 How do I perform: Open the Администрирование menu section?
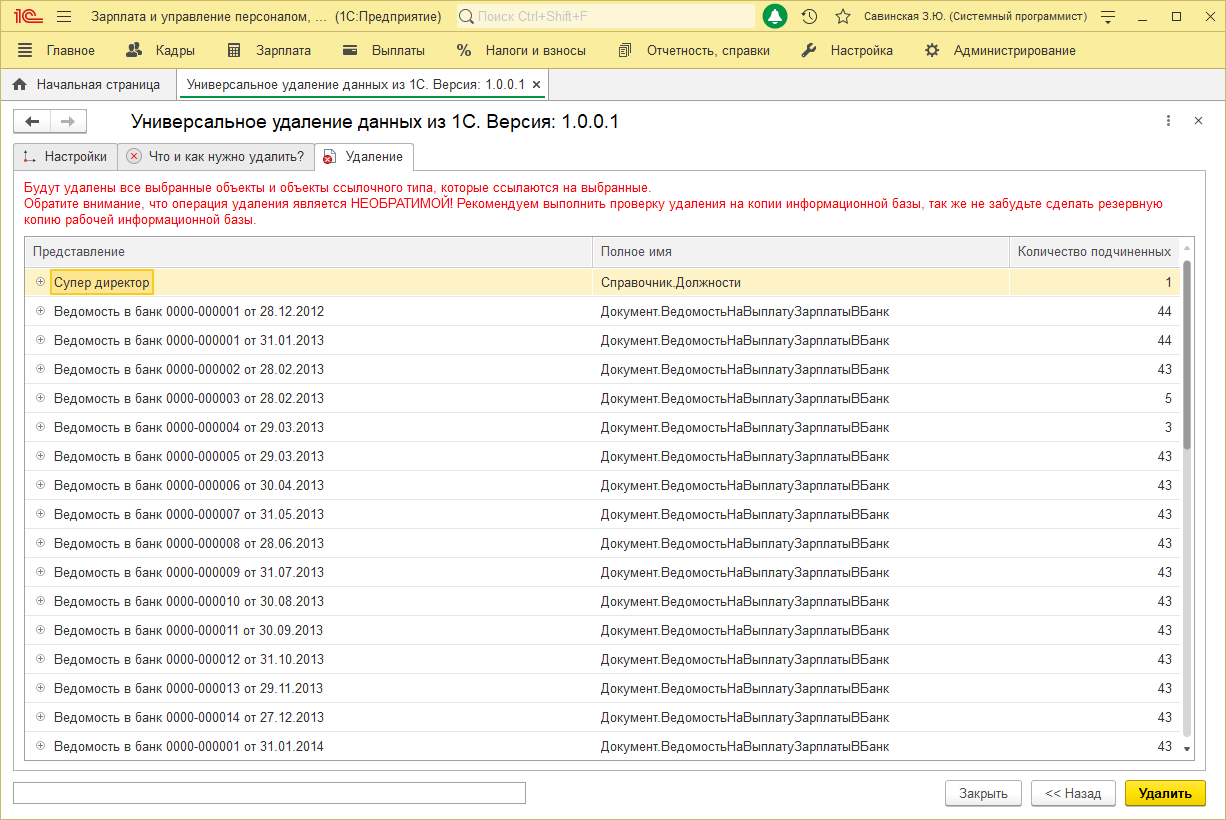(1000, 50)
